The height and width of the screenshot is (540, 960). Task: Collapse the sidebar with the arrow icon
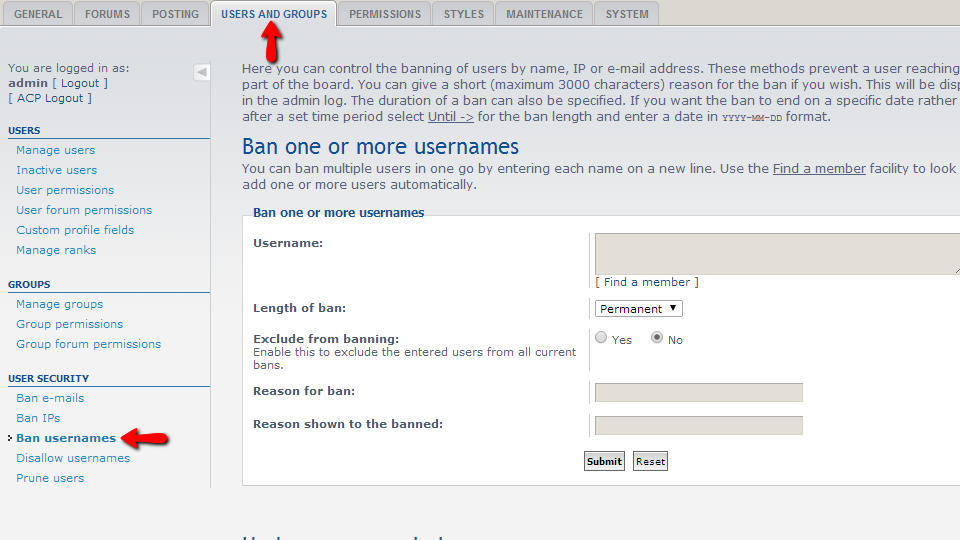[x=202, y=72]
